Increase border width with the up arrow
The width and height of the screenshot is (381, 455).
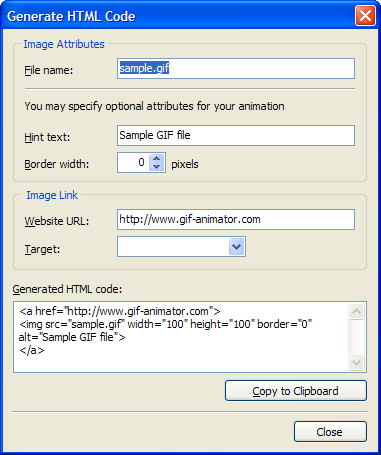[157, 158]
